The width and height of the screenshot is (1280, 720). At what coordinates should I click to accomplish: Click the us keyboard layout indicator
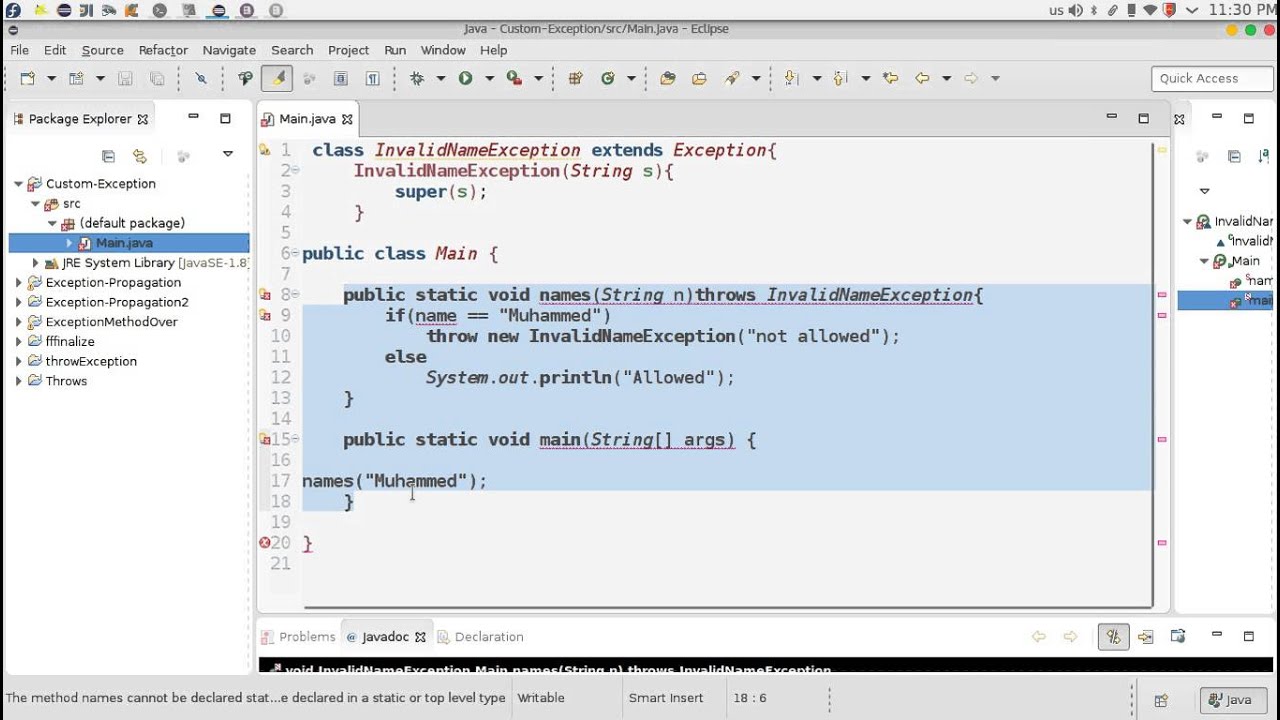[x=1056, y=10]
